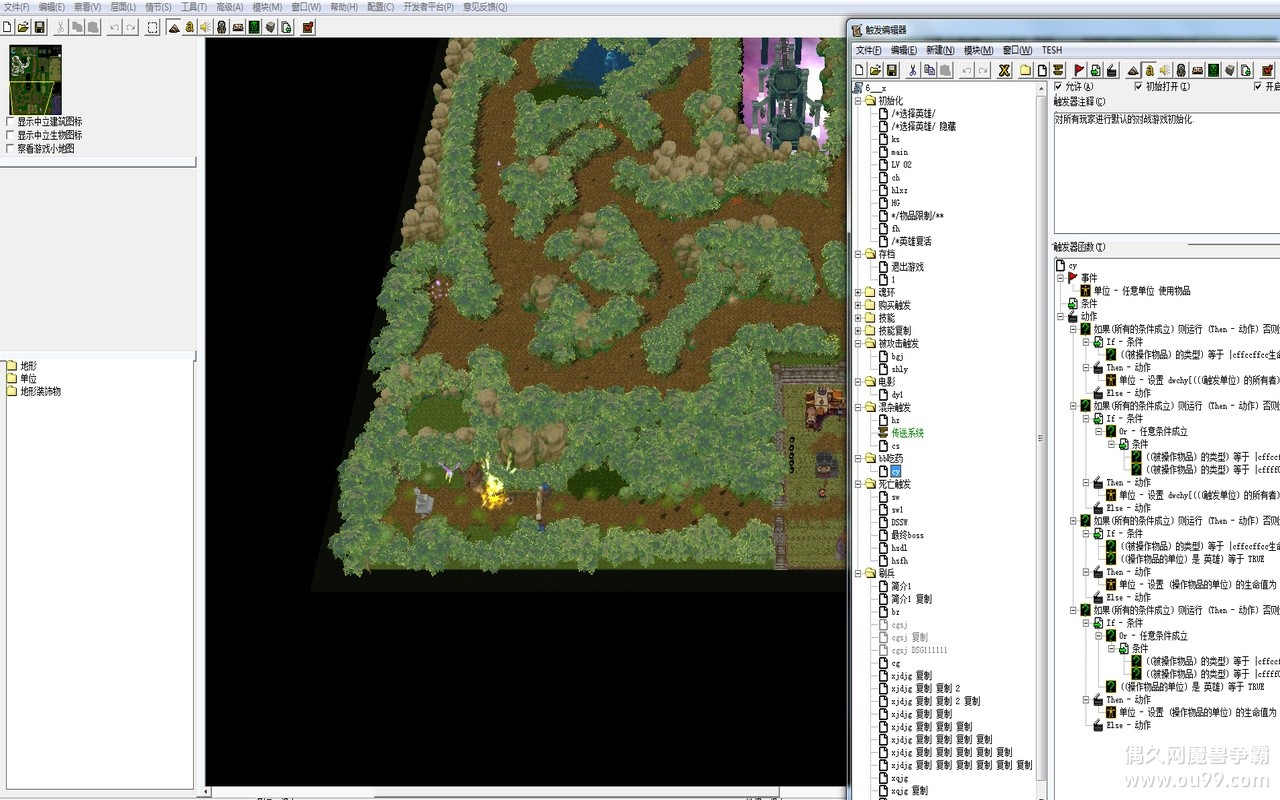Open 开发者平台(P) menu

[428, 7]
